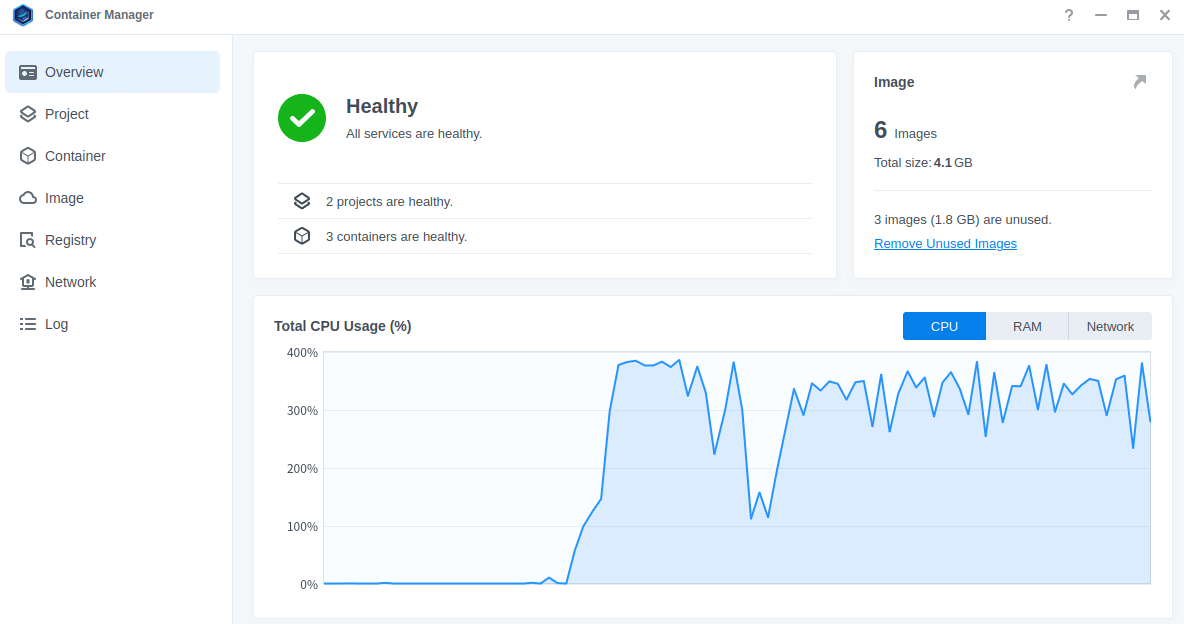Click the Network icon in sidebar
The width and height of the screenshot is (1184, 624).
pyautogui.click(x=28, y=282)
